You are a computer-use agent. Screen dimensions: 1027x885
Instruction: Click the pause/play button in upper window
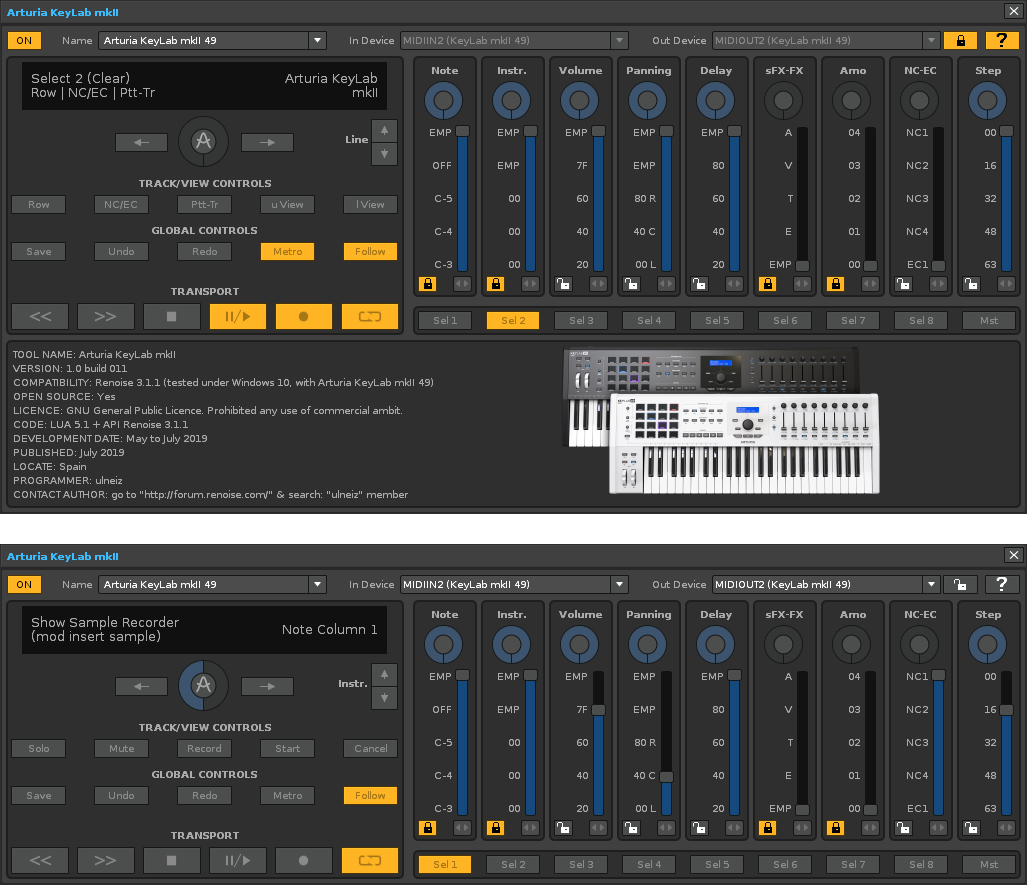[x=238, y=316]
